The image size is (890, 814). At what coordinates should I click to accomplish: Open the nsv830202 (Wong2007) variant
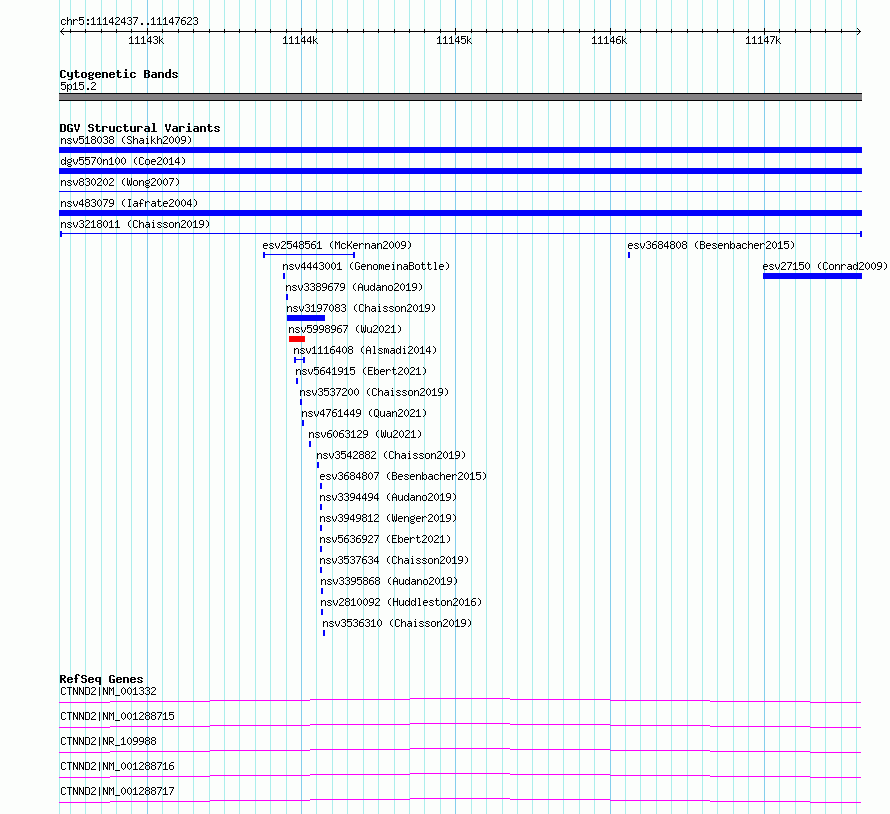tap(120, 182)
